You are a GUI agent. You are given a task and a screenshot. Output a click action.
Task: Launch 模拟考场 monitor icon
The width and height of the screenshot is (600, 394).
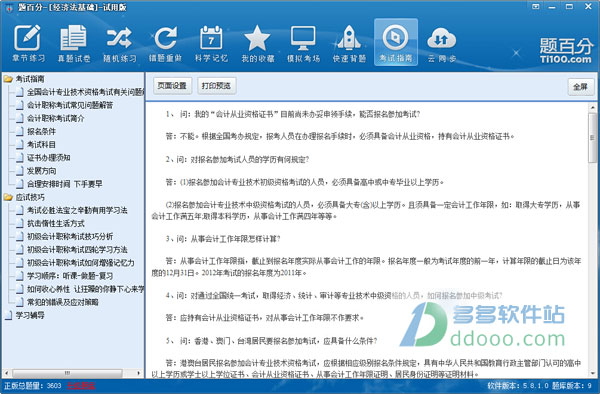pyautogui.click(x=303, y=42)
